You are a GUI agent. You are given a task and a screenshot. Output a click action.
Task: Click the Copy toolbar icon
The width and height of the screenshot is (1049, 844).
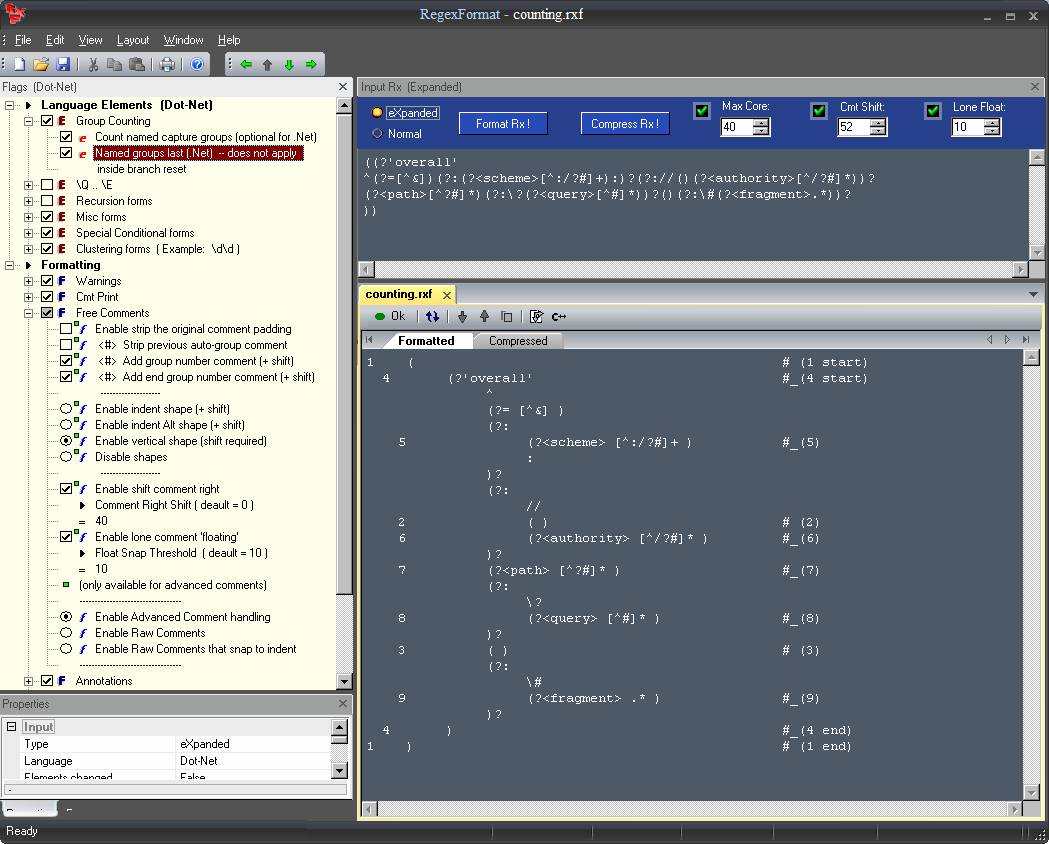click(x=114, y=64)
